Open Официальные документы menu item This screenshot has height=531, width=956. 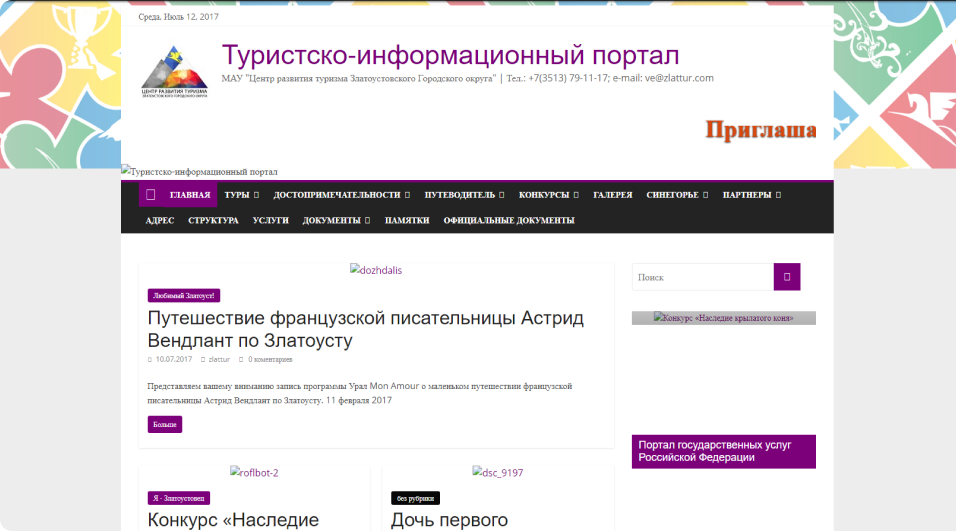click(509, 220)
